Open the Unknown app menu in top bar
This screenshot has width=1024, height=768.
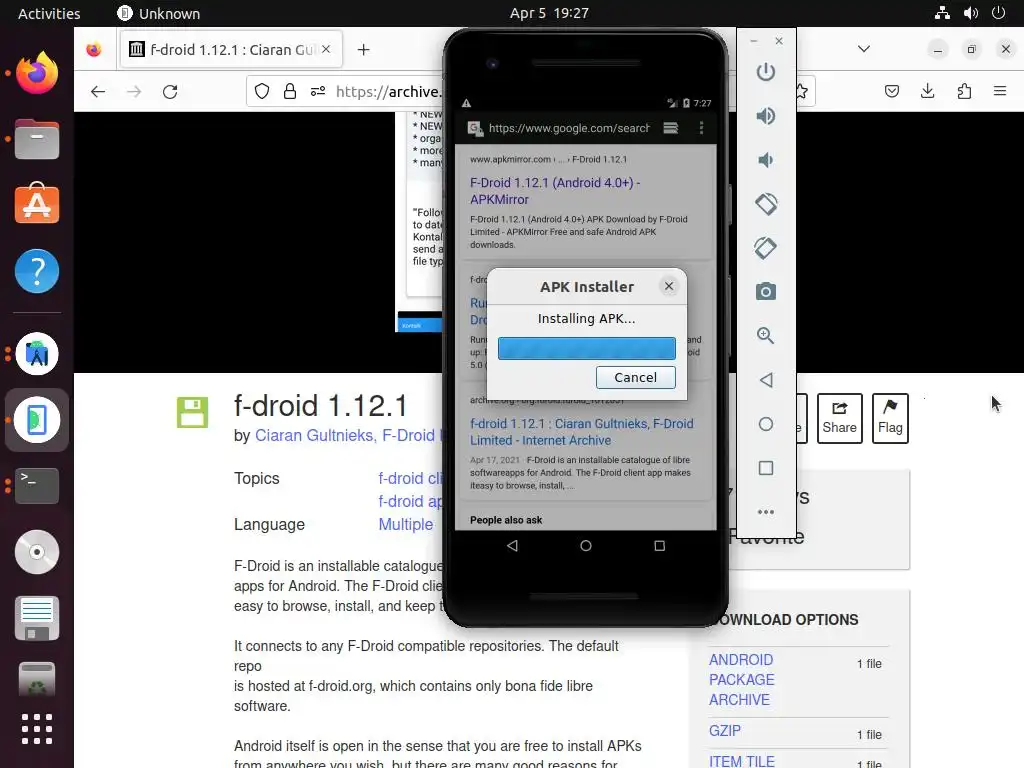(159, 13)
